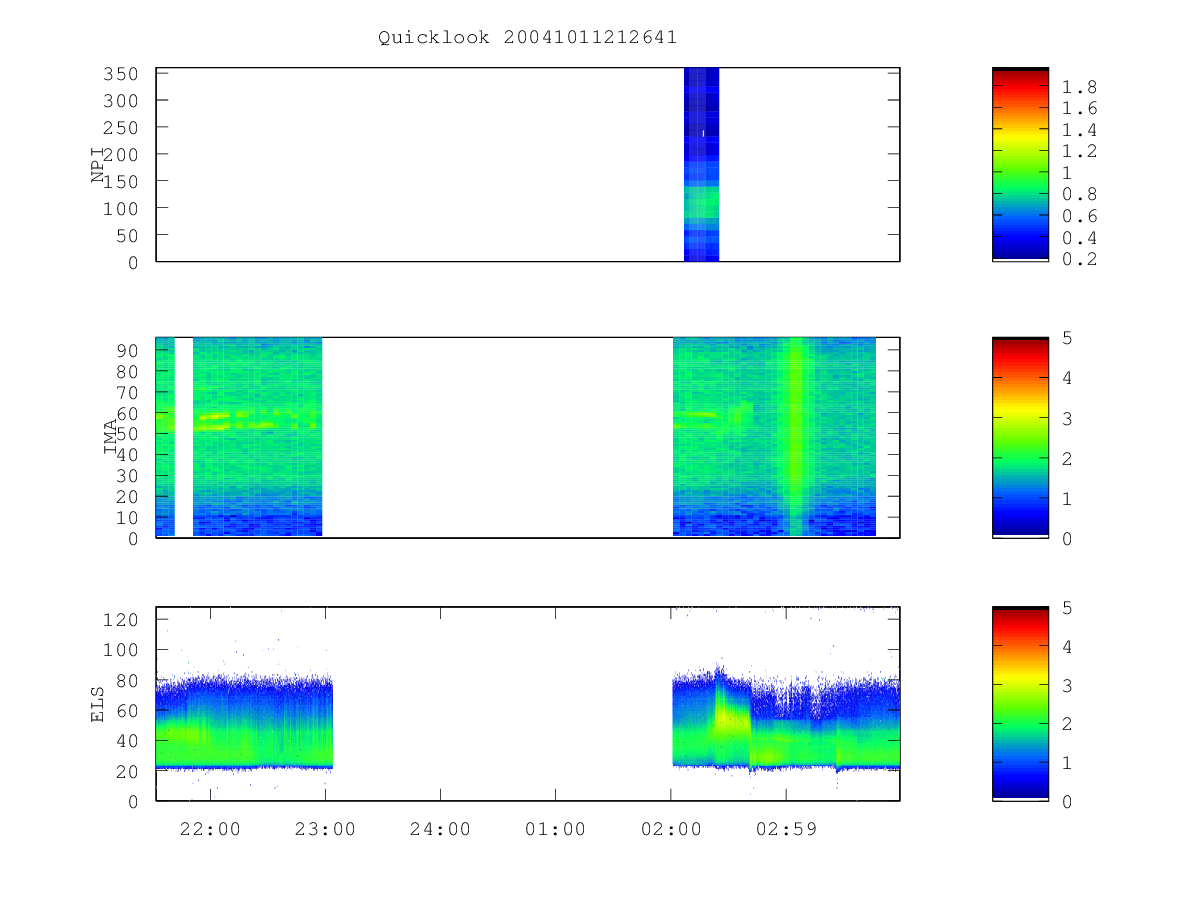The image size is (1200, 900).
Task: Click the 5 label on IMA colorbar
Action: click(1067, 338)
